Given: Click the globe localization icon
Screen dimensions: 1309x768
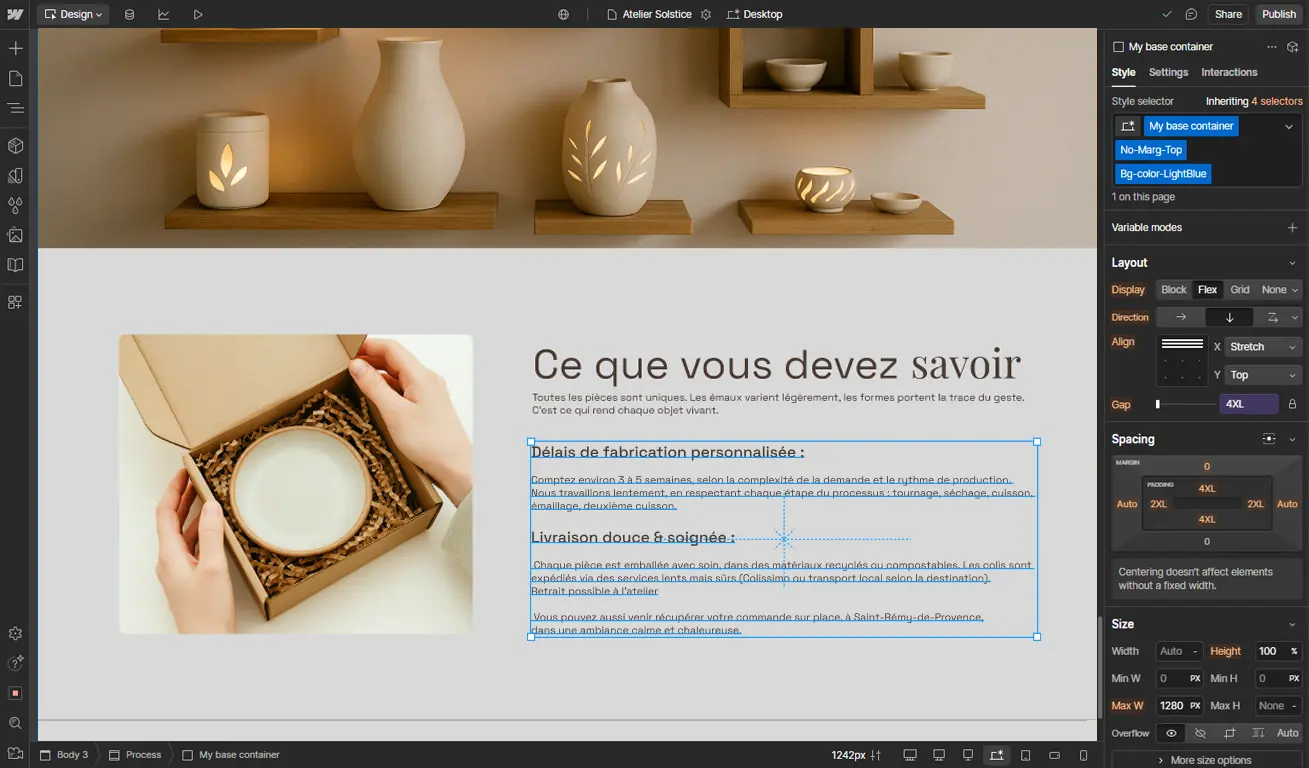Looking at the screenshot, I should point(564,14).
